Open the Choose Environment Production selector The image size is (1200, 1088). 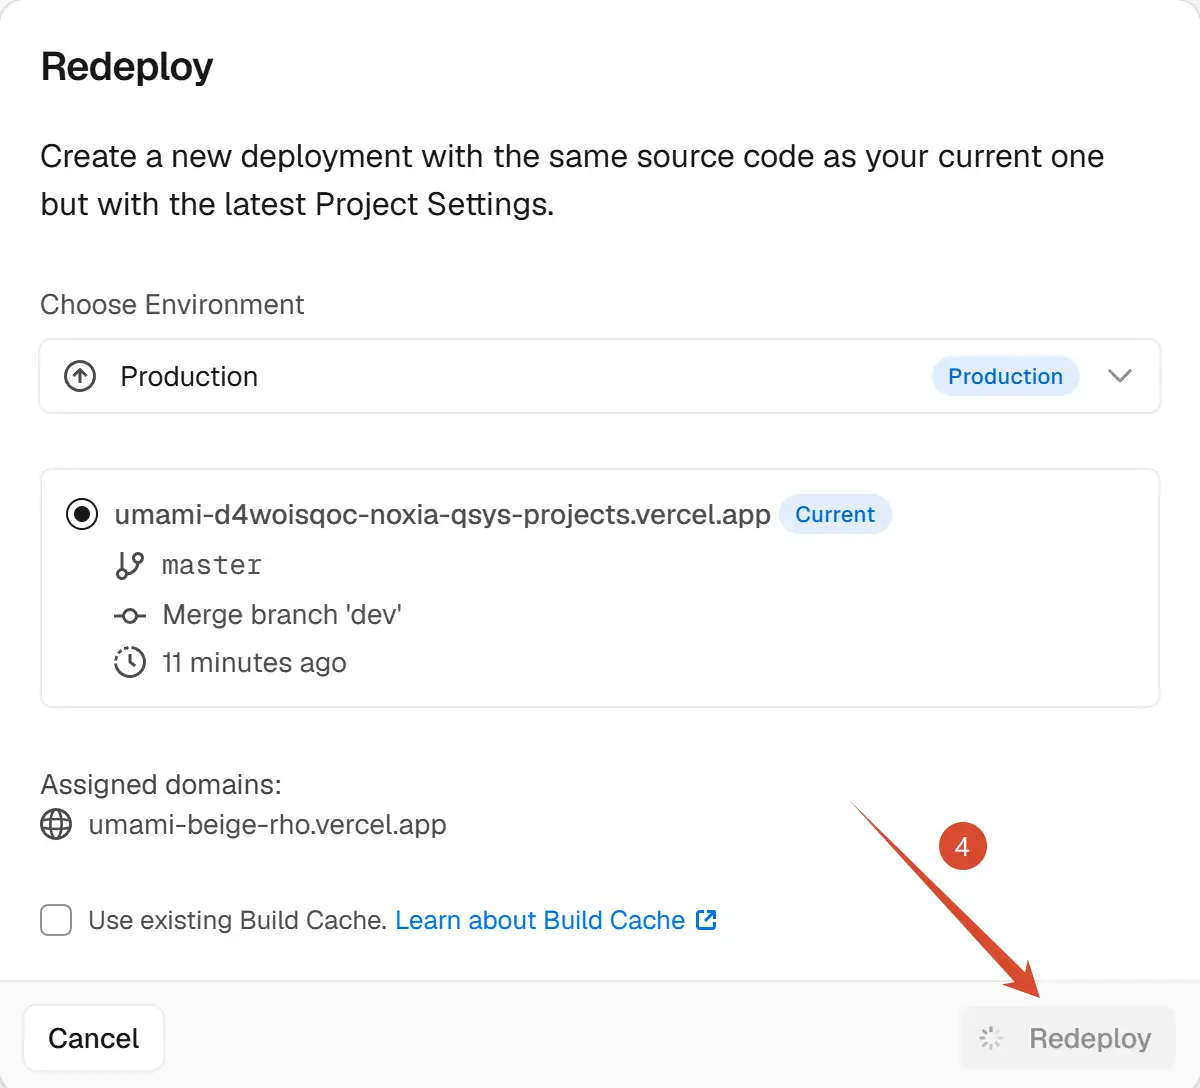point(600,376)
